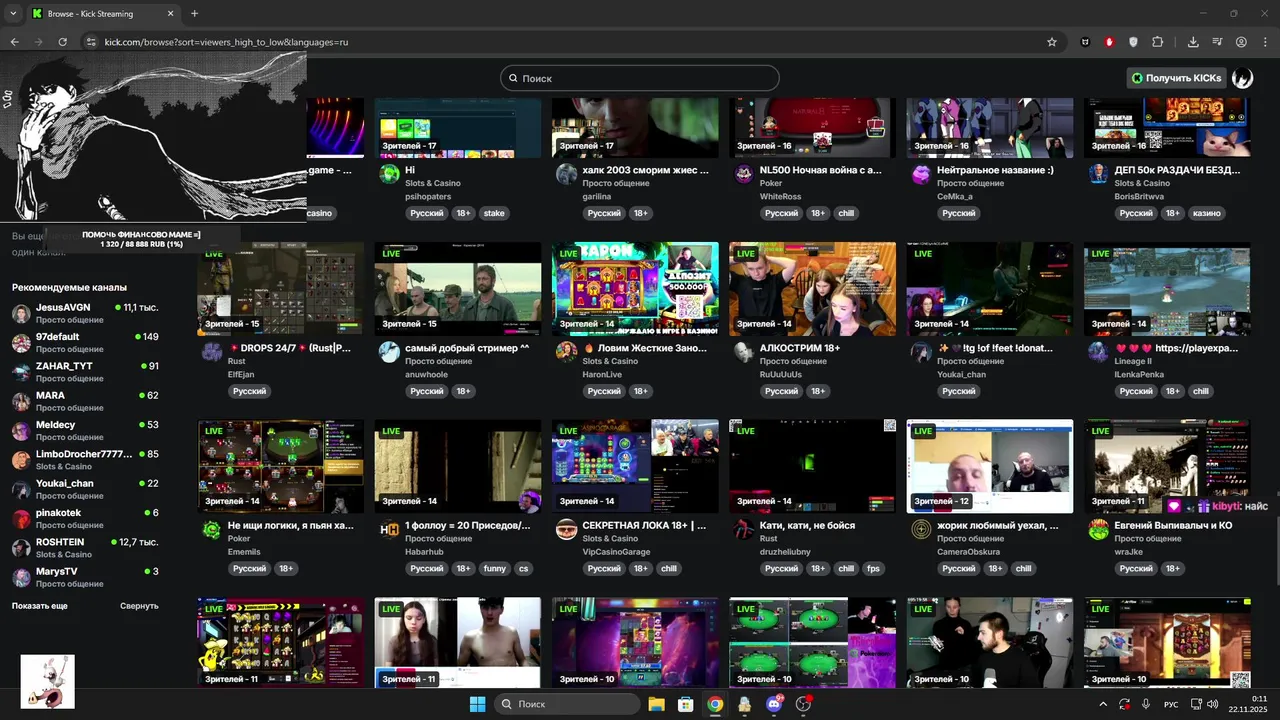Collapse recommended channels with Свернуть
Image resolution: width=1280 pixels, height=720 pixels.
[x=139, y=606]
